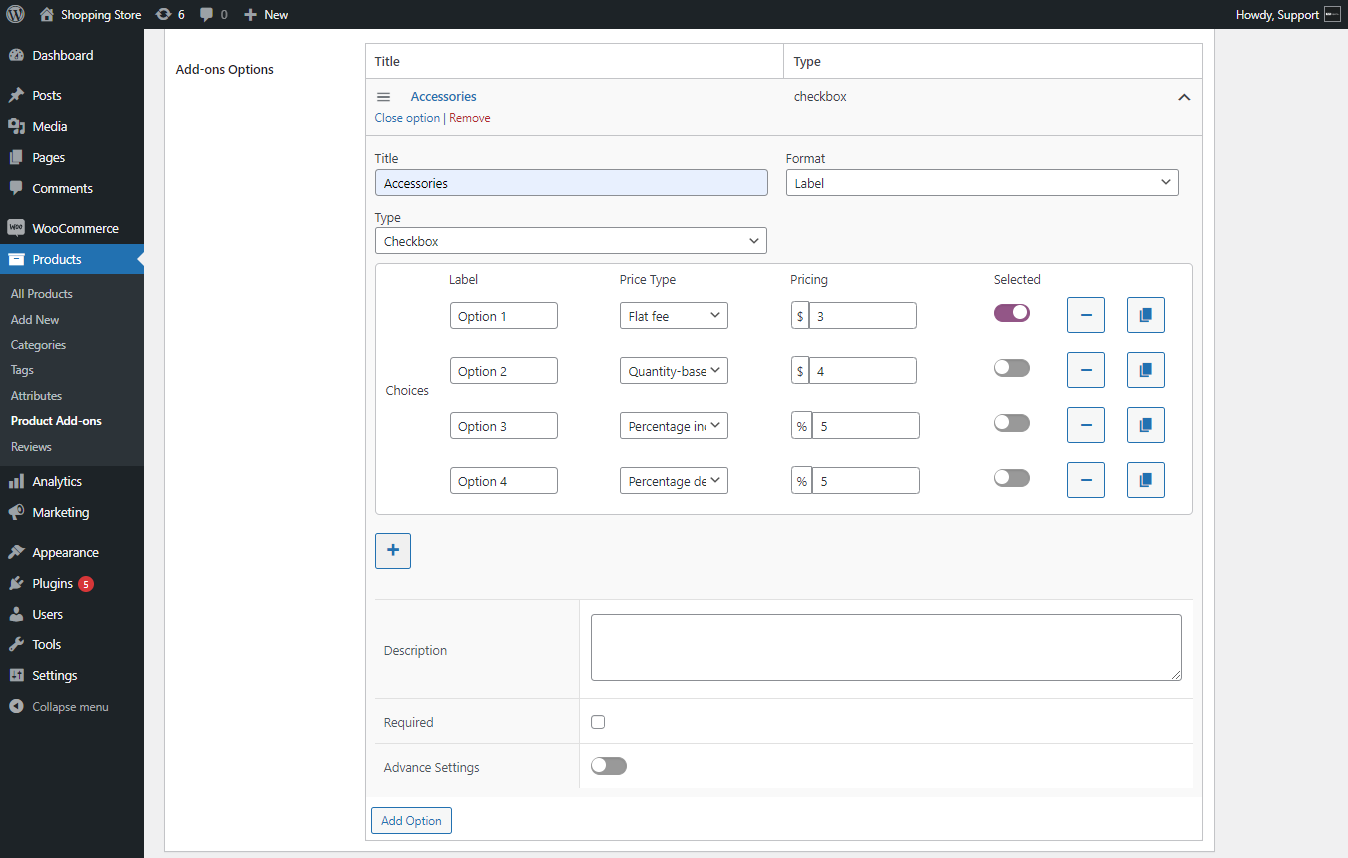Turn off Selected toggle for Option 1
This screenshot has height=858, width=1348.
pos(1012,313)
